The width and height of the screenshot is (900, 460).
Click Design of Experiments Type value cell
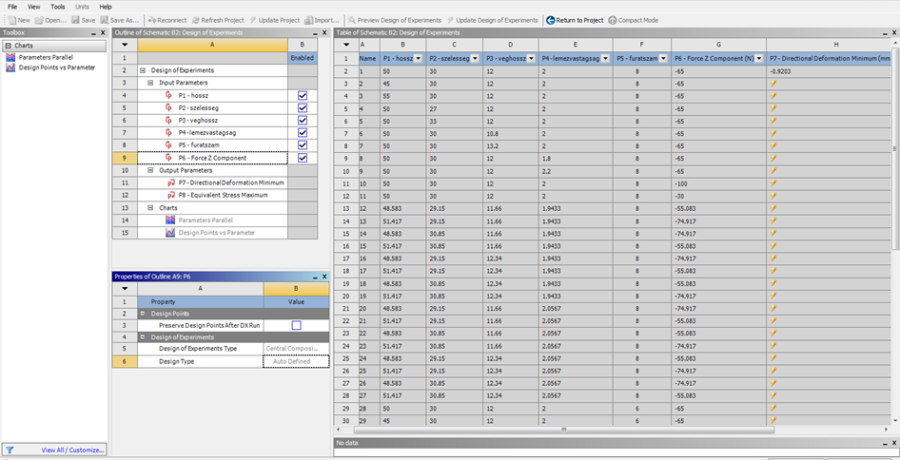click(296, 349)
